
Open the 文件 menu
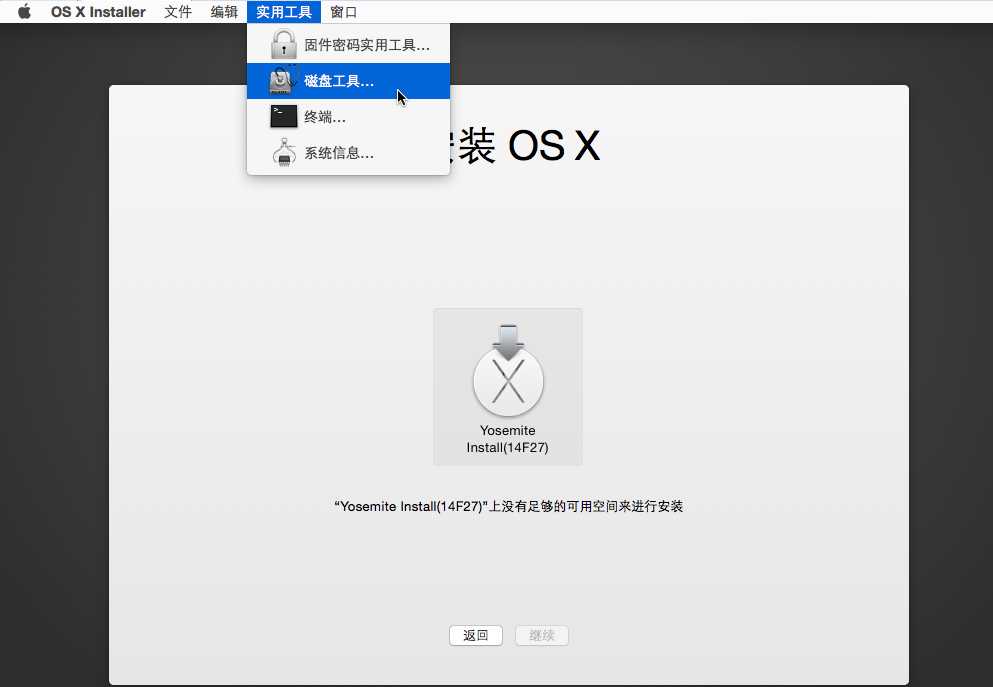(178, 12)
